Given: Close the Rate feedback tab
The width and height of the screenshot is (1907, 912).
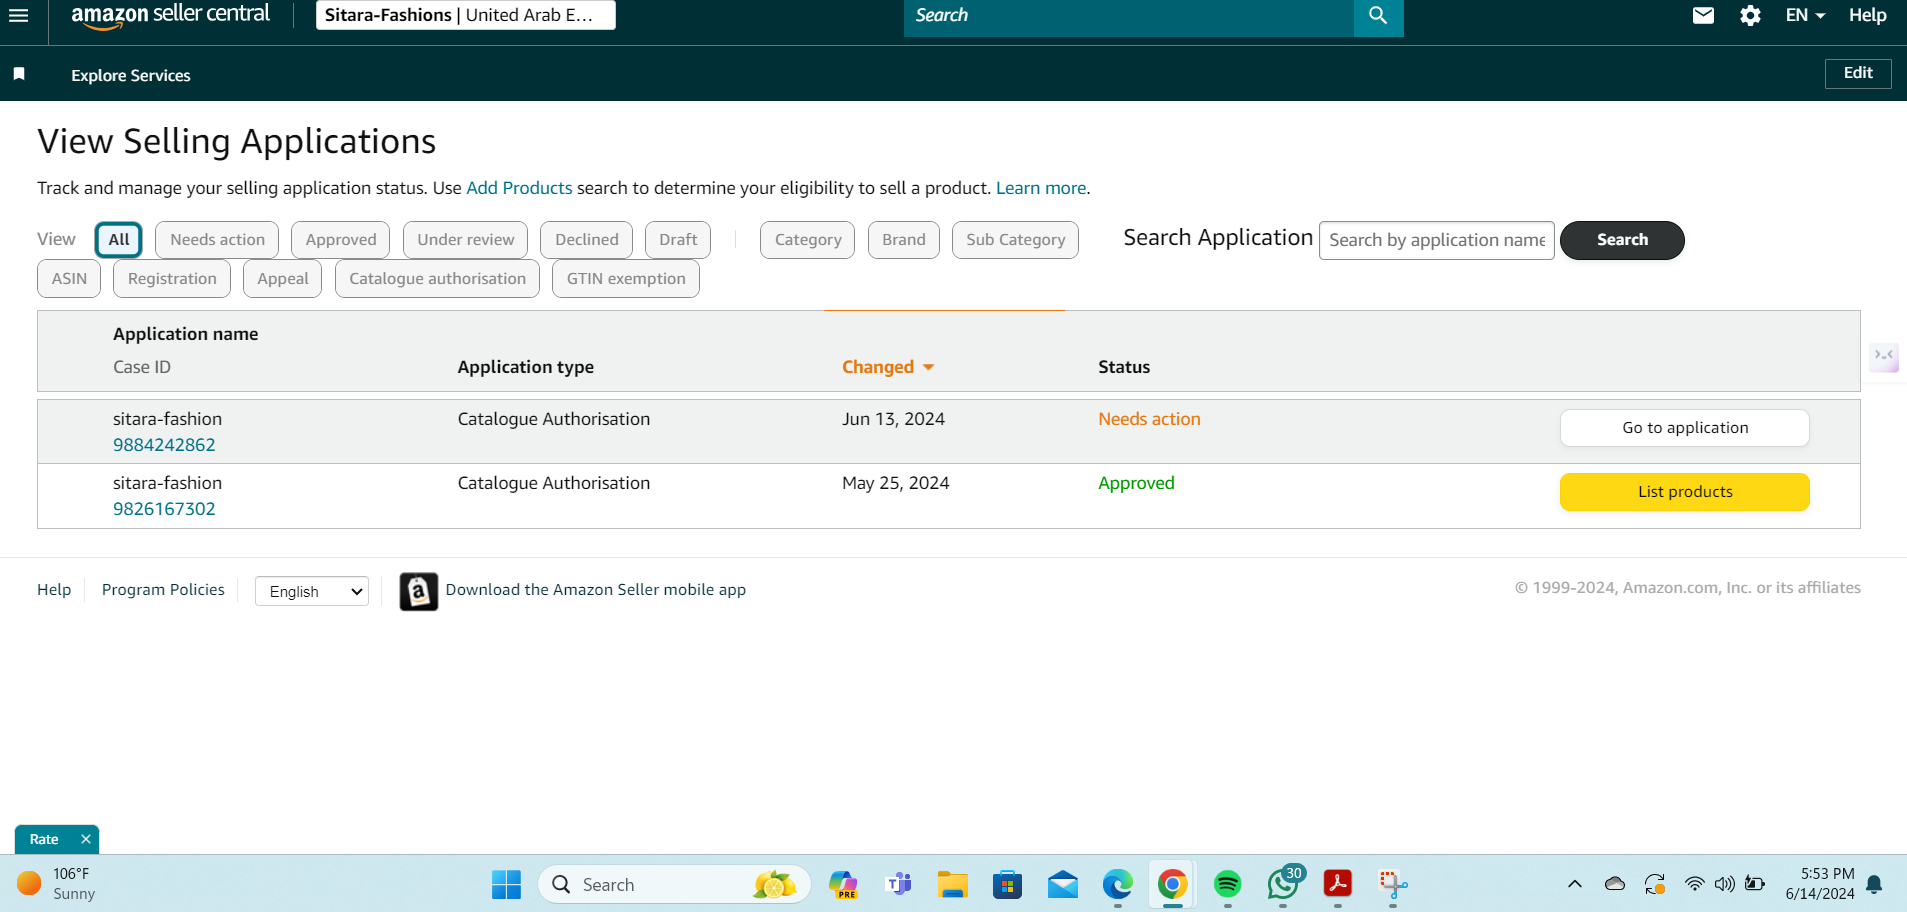Looking at the screenshot, I should pyautogui.click(x=86, y=839).
